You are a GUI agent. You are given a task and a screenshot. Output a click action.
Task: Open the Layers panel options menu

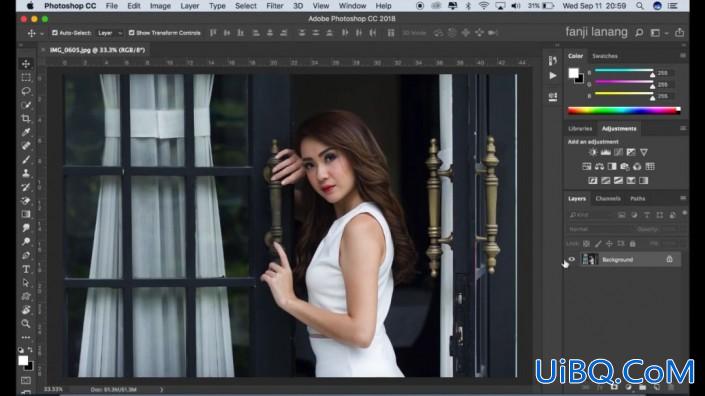point(683,198)
